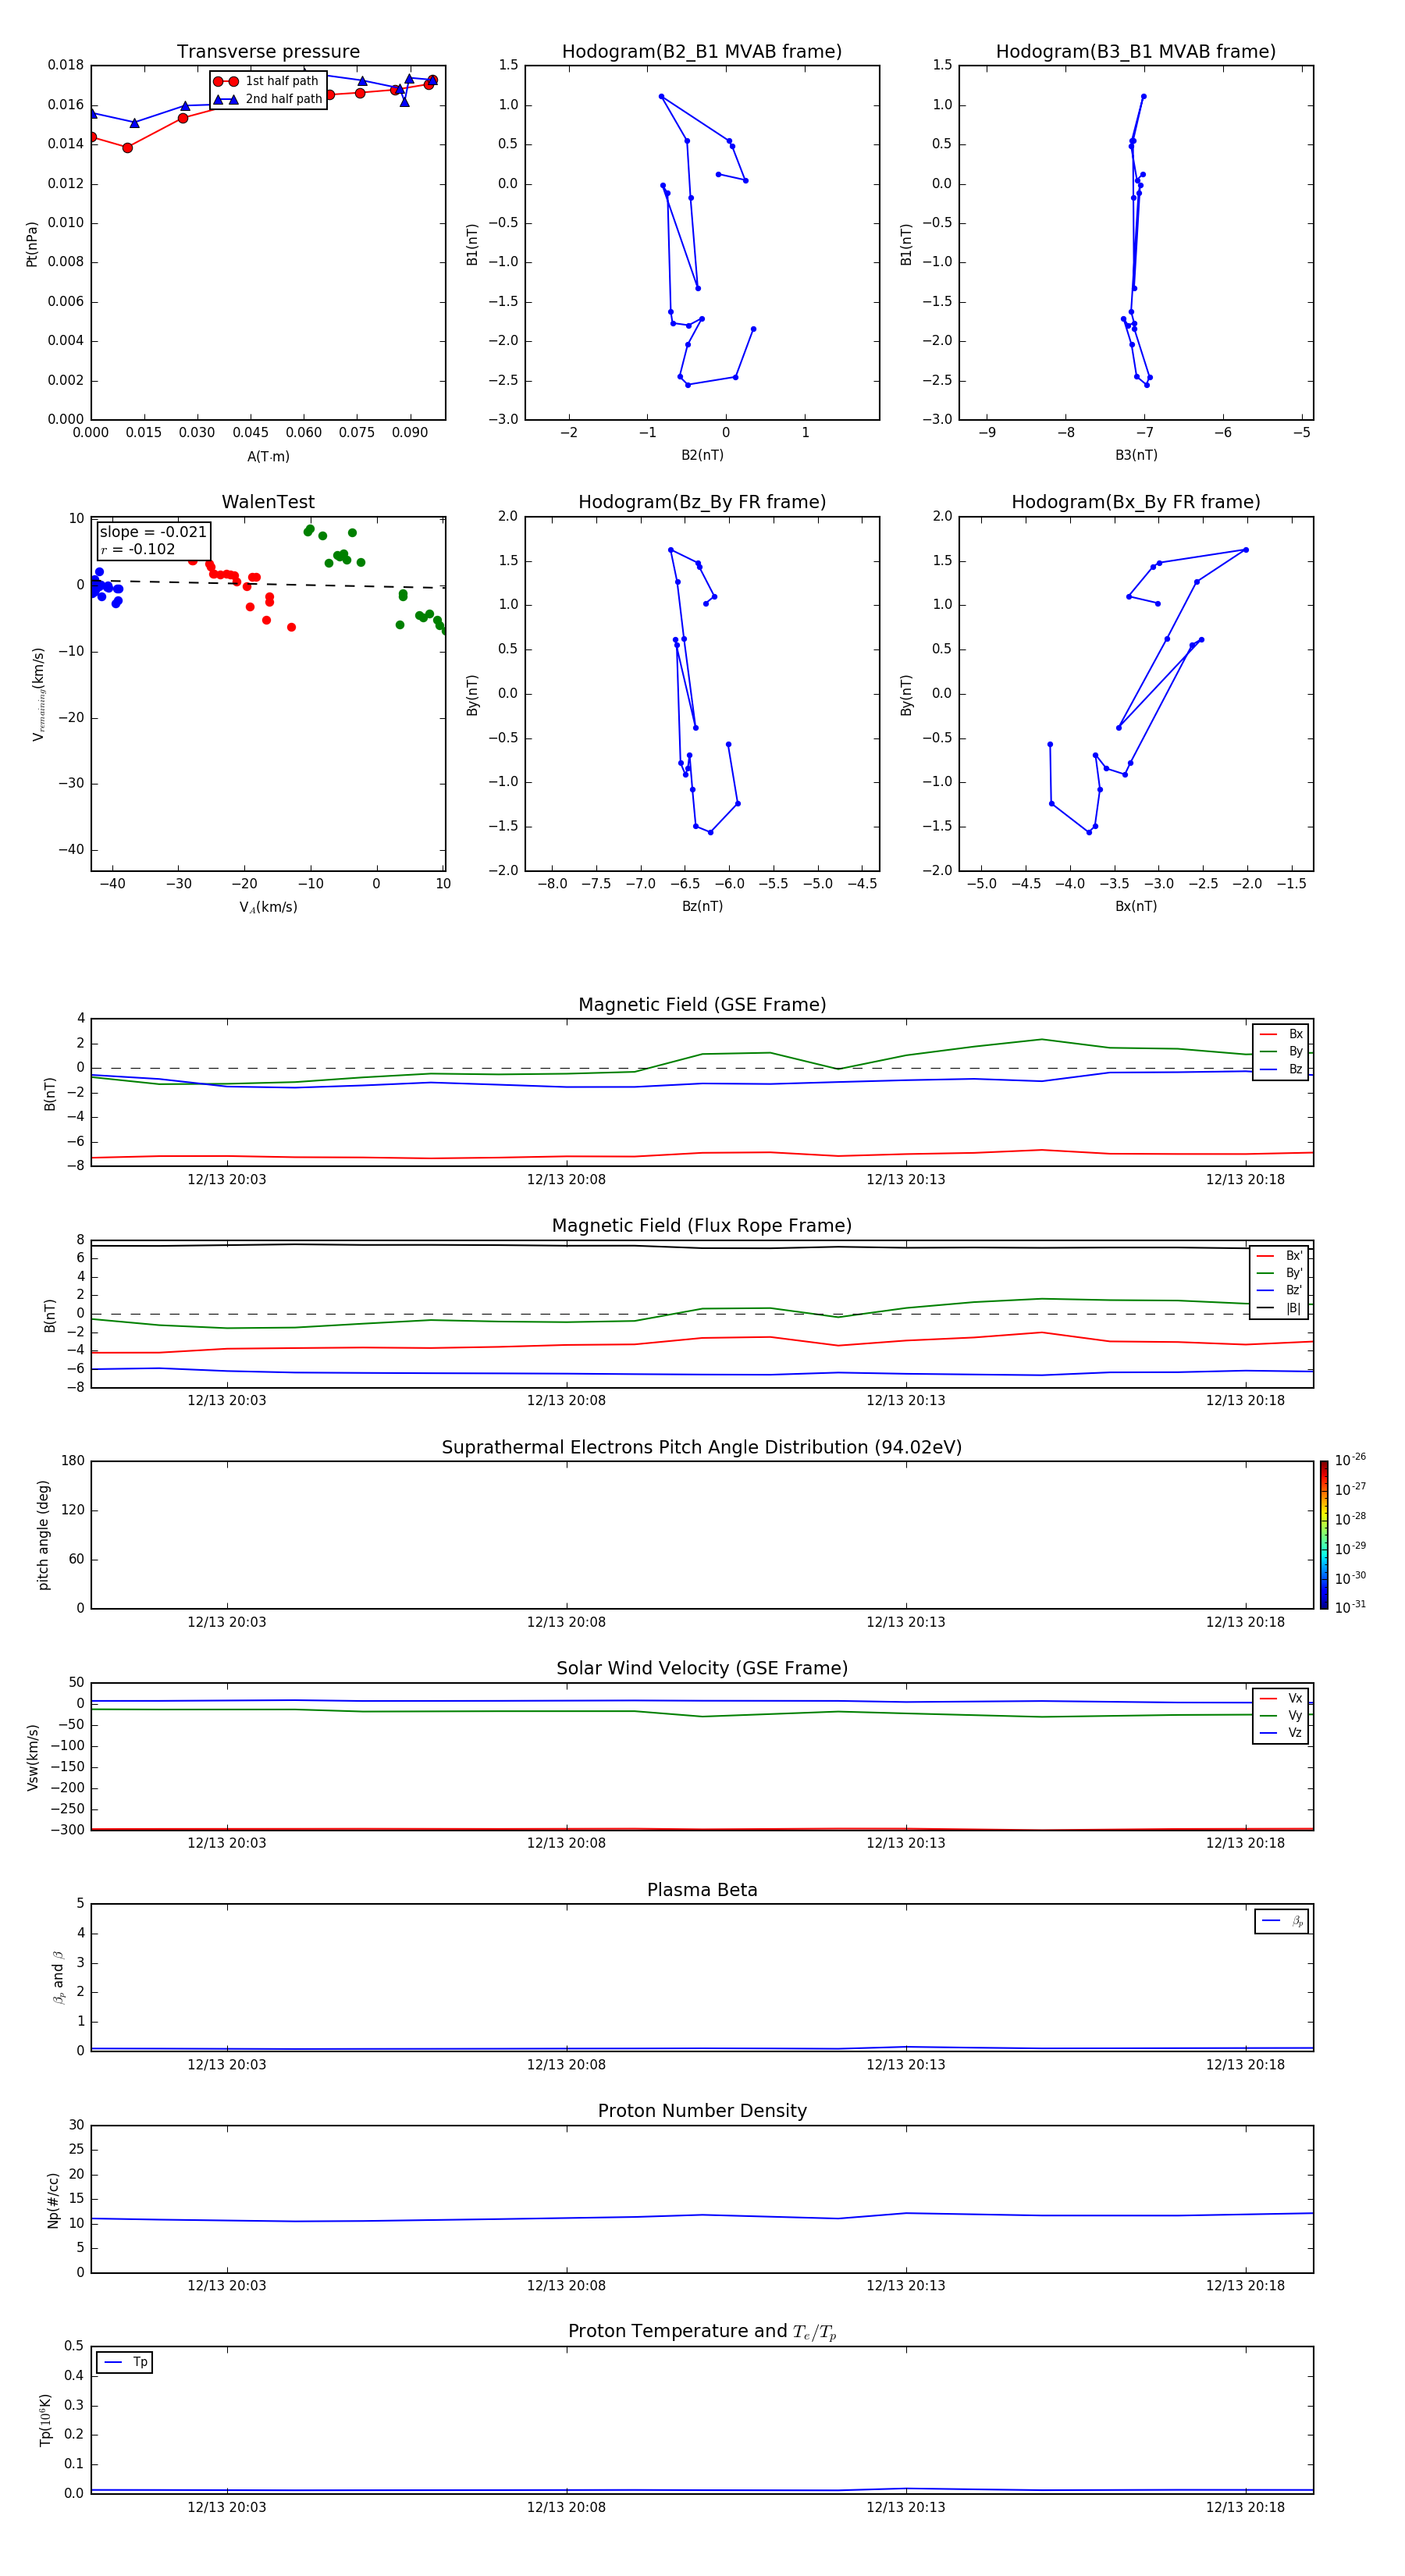Click the '12/13 20:18' tick in Flux Rope plot

point(1245,1401)
